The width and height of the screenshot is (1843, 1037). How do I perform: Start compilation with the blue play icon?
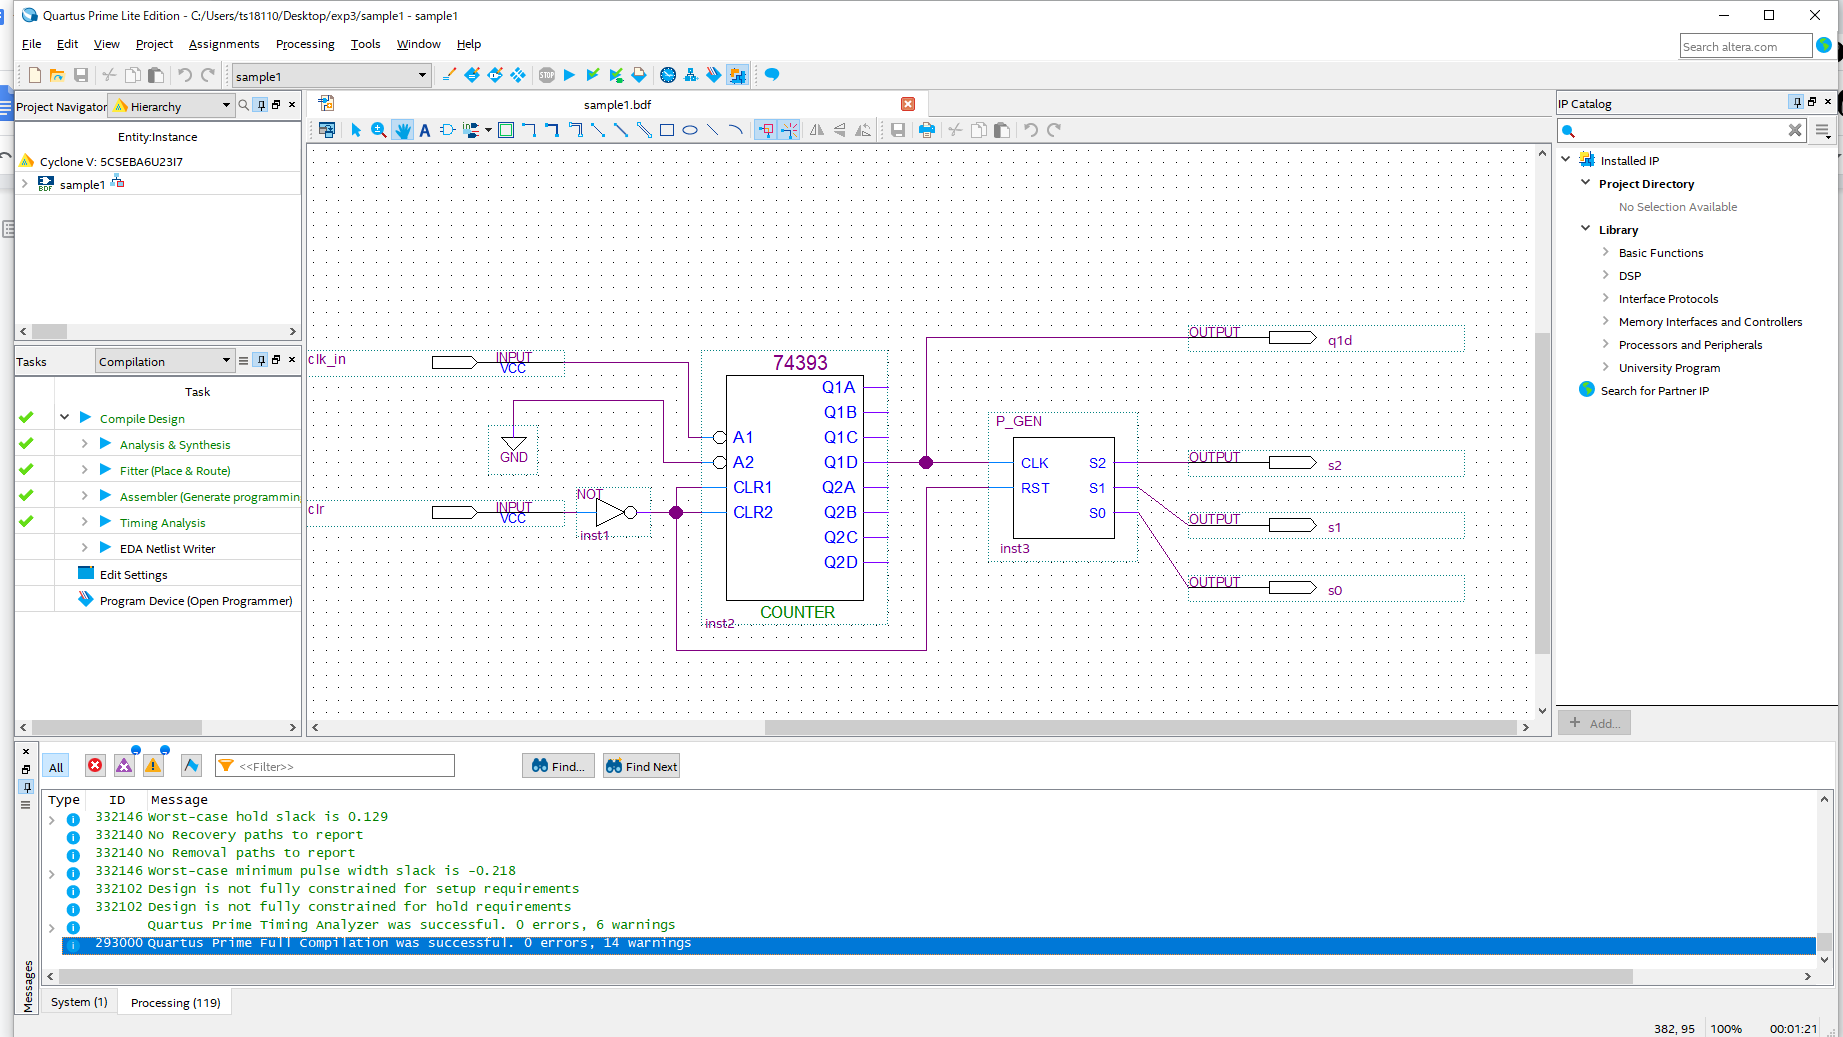click(x=569, y=75)
